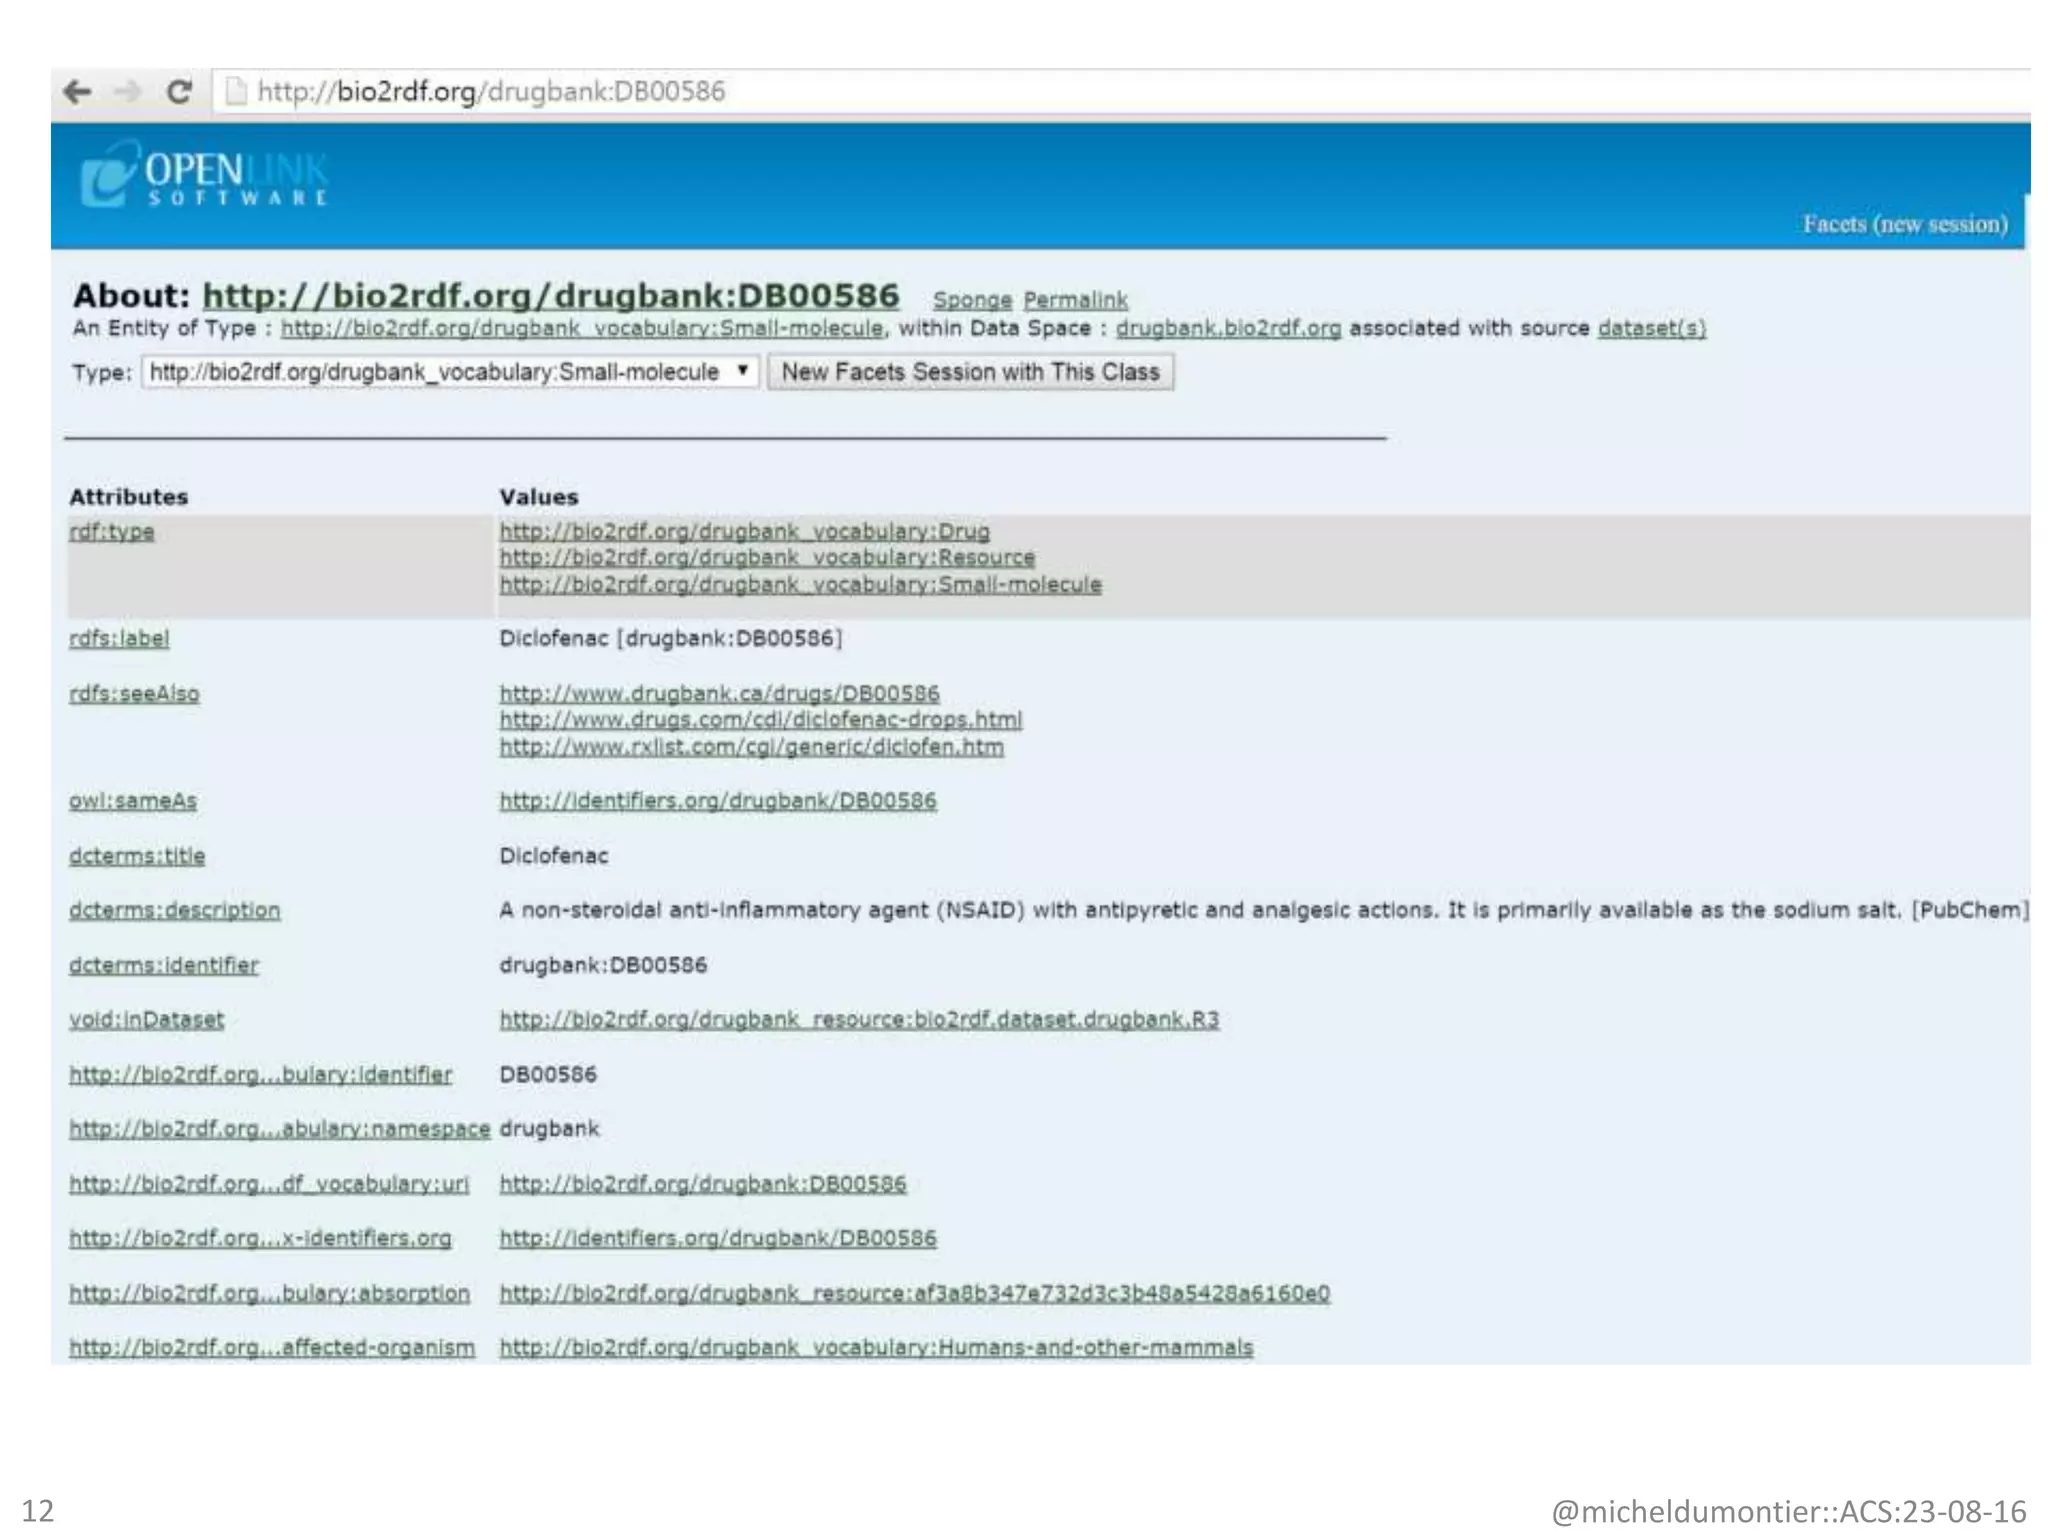The height and width of the screenshot is (1536, 2048).
Task: Open the Type dropdown selector
Action: (450, 372)
